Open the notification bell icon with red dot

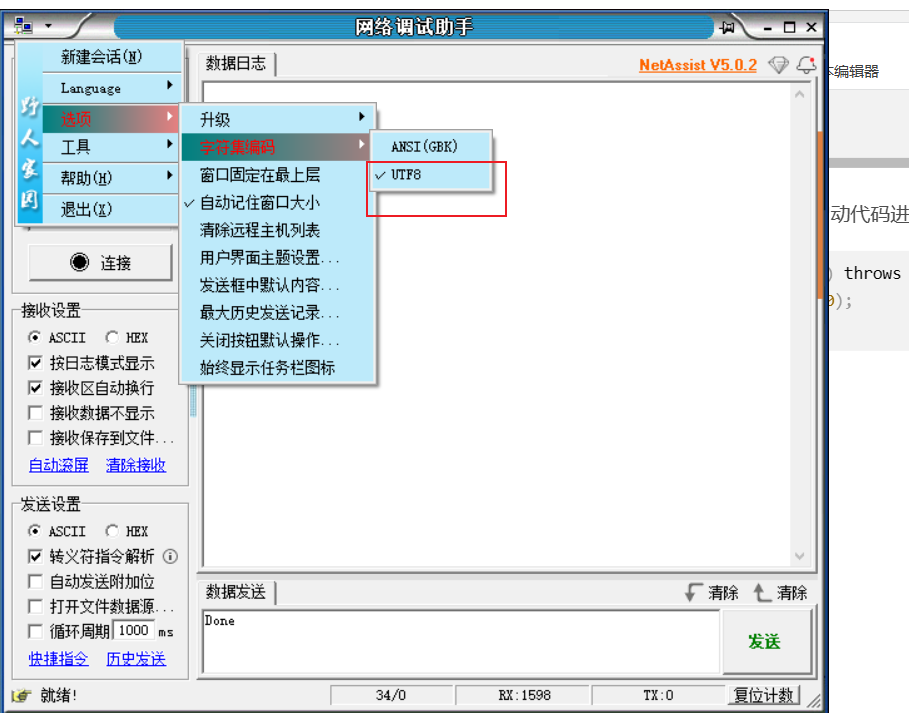point(804,64)
